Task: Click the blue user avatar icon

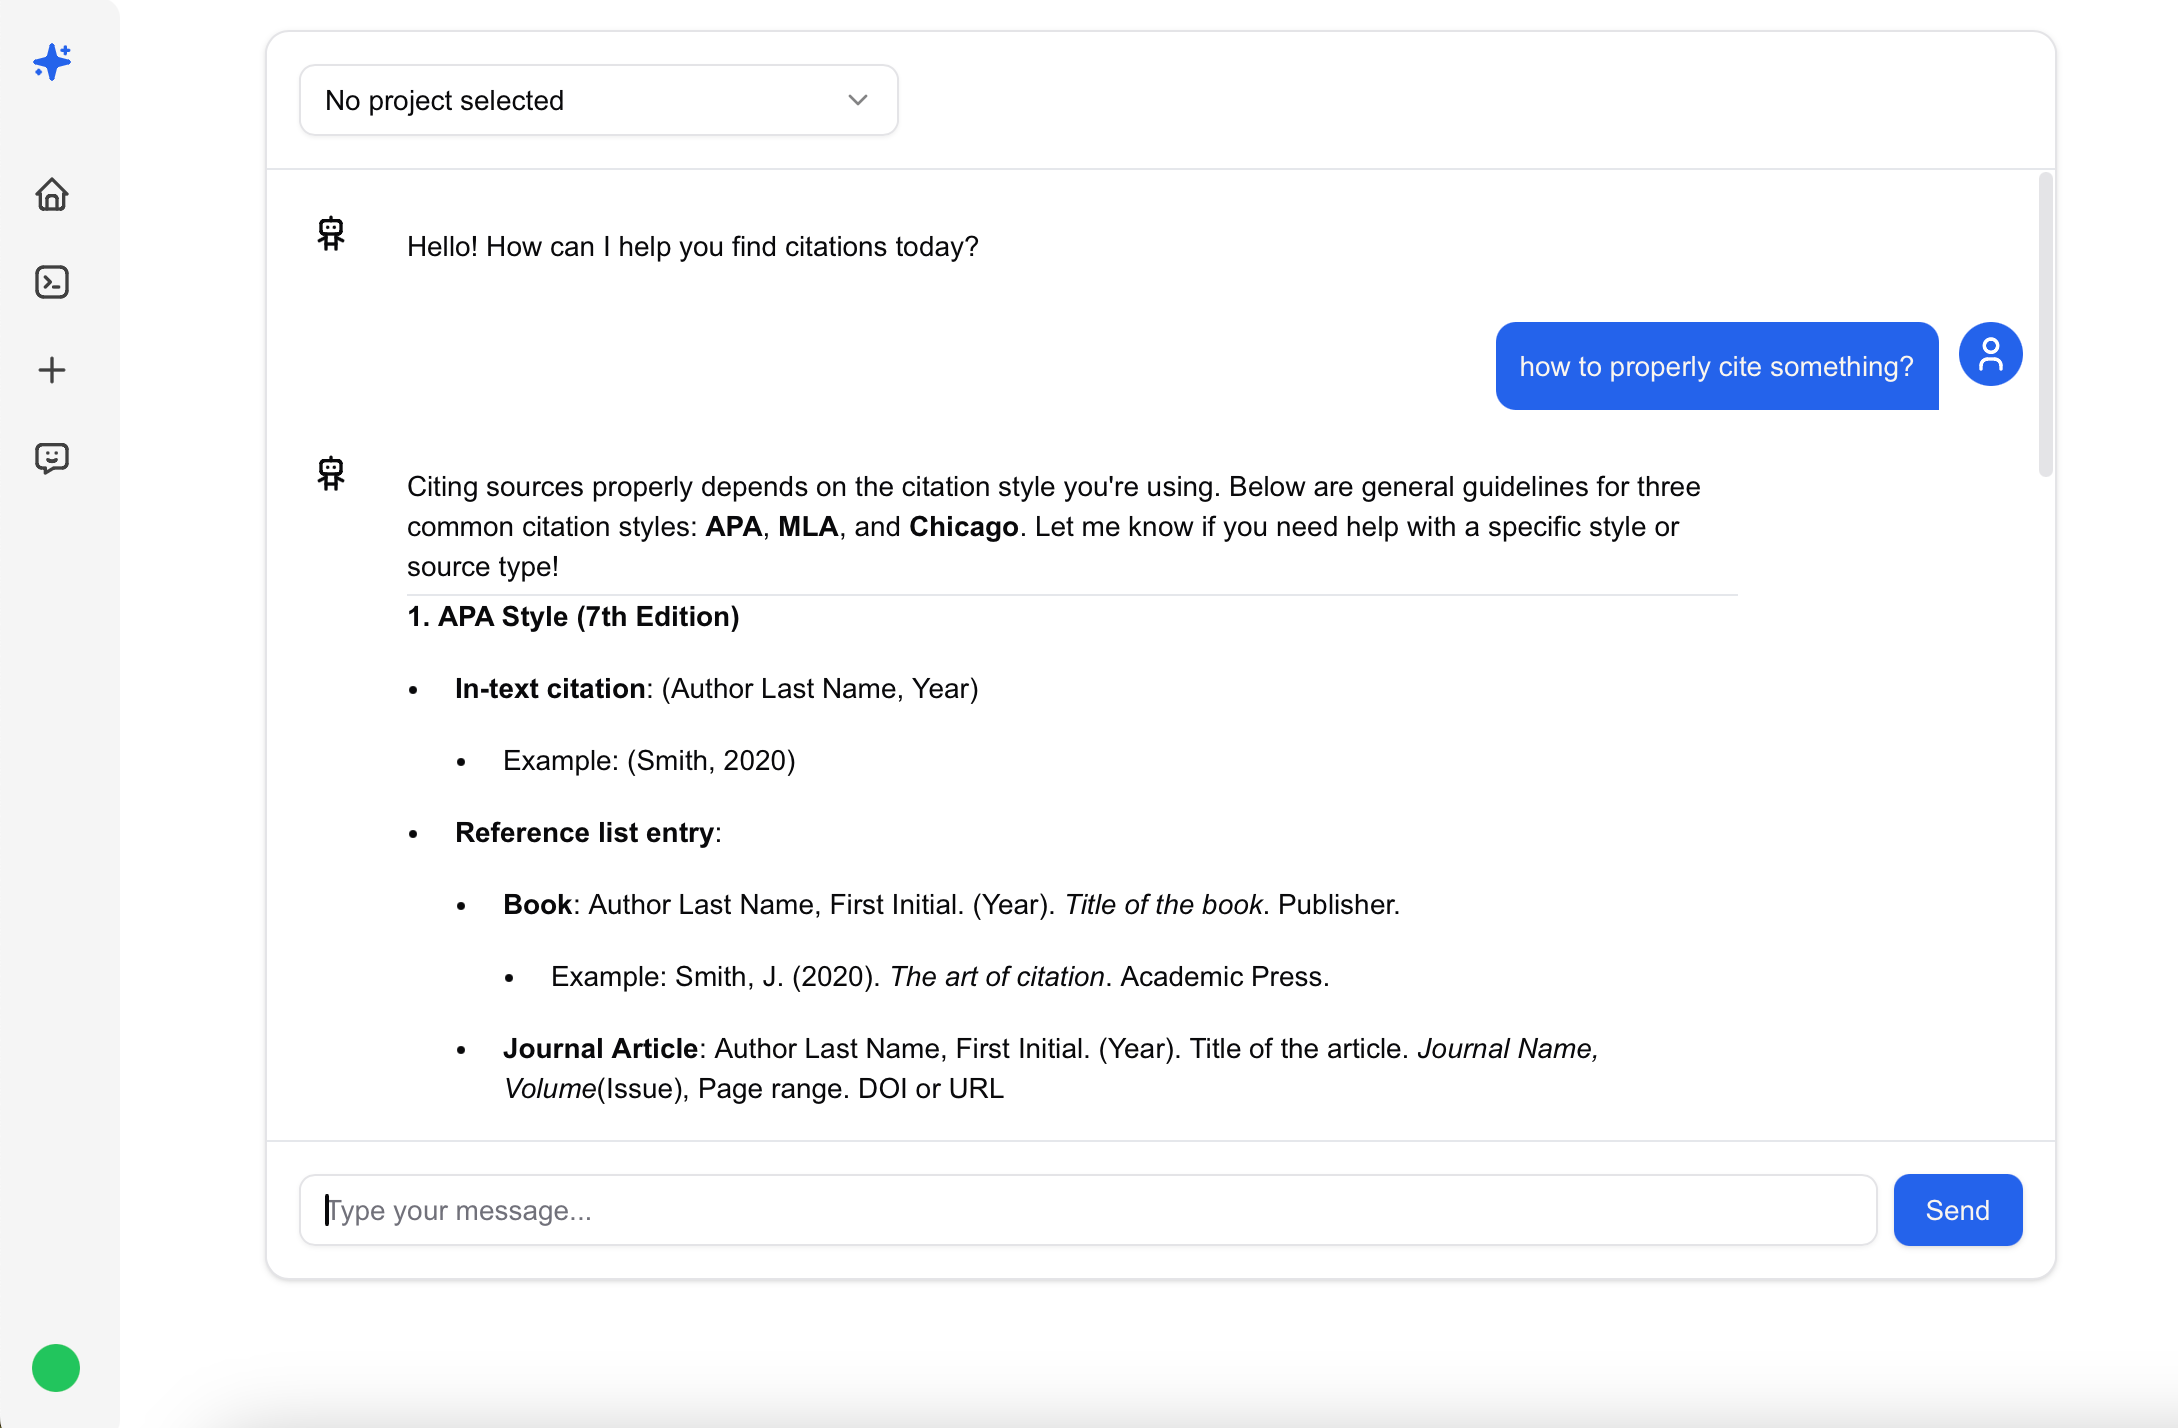Action: [x=1990, y=354]
